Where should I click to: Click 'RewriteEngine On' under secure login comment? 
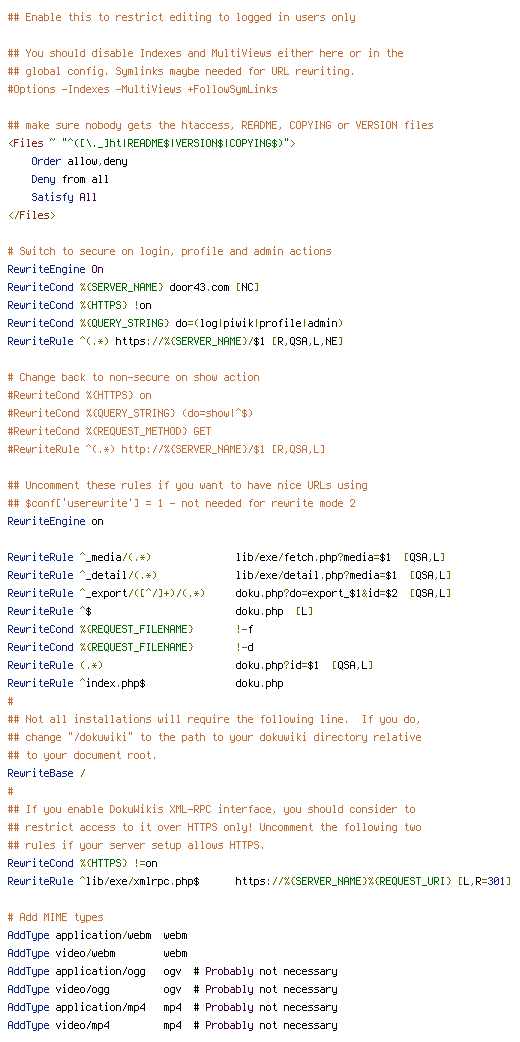[55, 269]
